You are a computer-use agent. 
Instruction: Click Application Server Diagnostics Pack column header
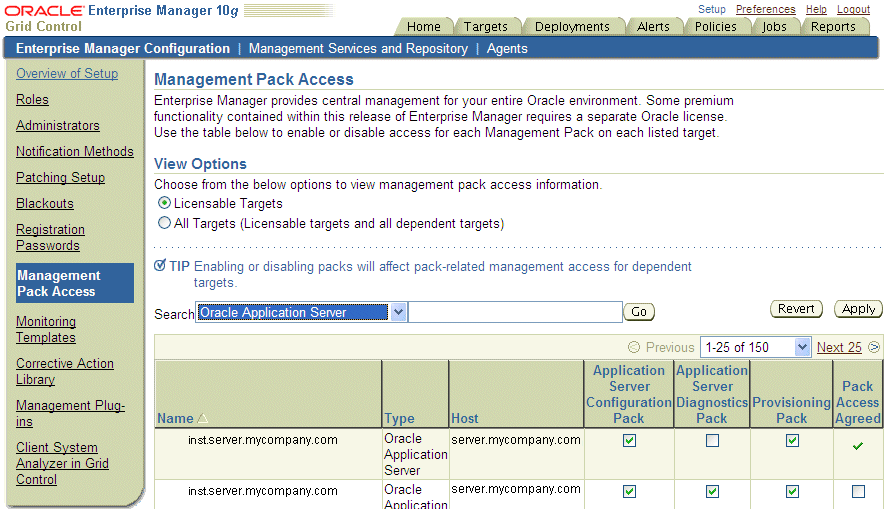[x=712, y=394]
